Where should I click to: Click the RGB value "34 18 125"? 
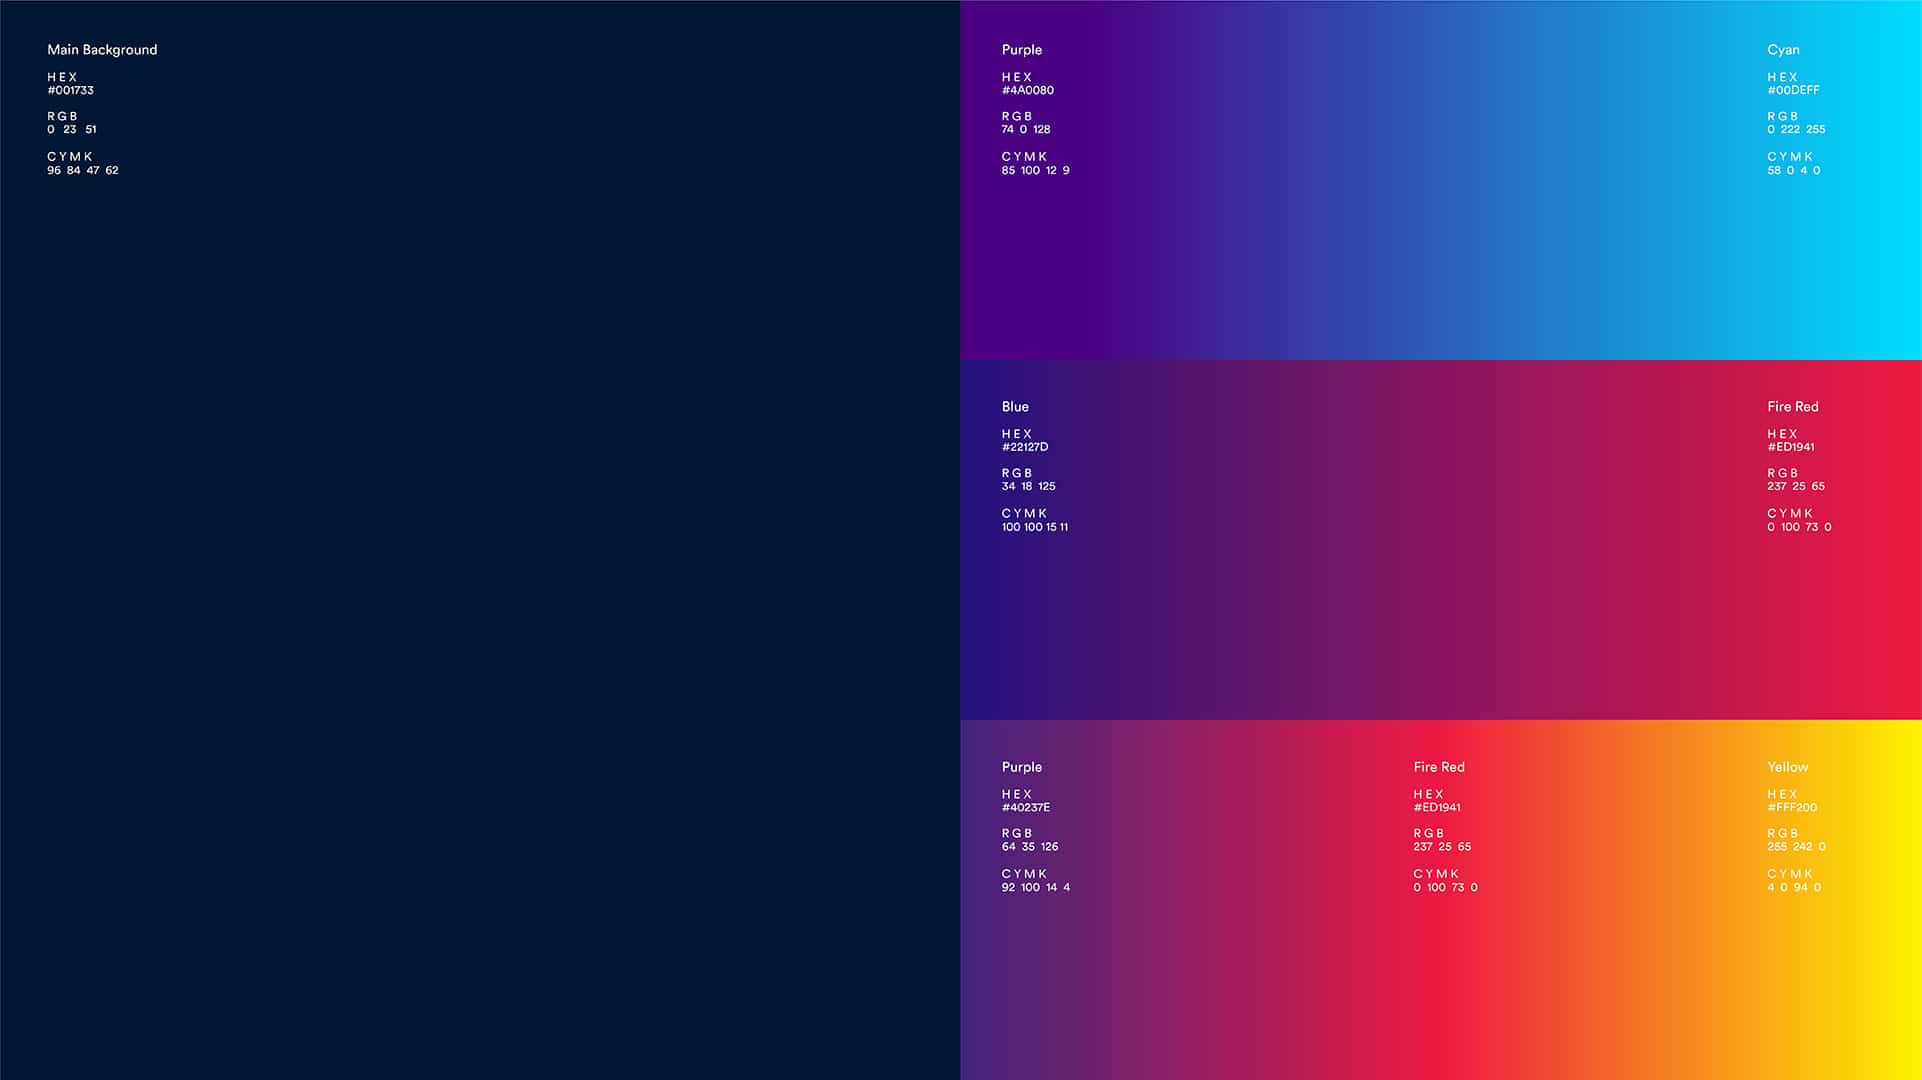pos(1029,486)
